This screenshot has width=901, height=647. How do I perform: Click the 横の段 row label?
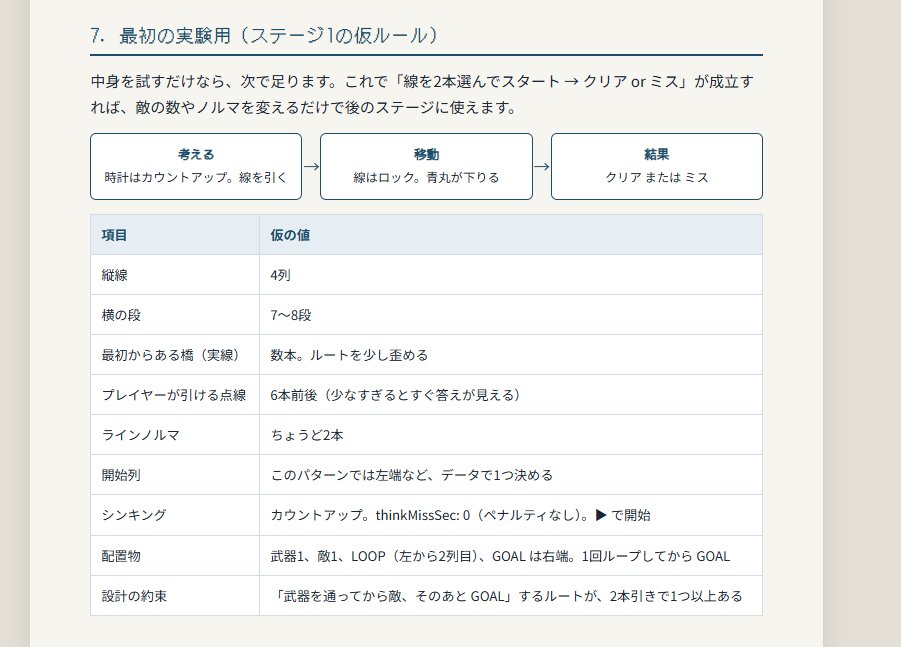pyautogui.click(x=121, y=315)
